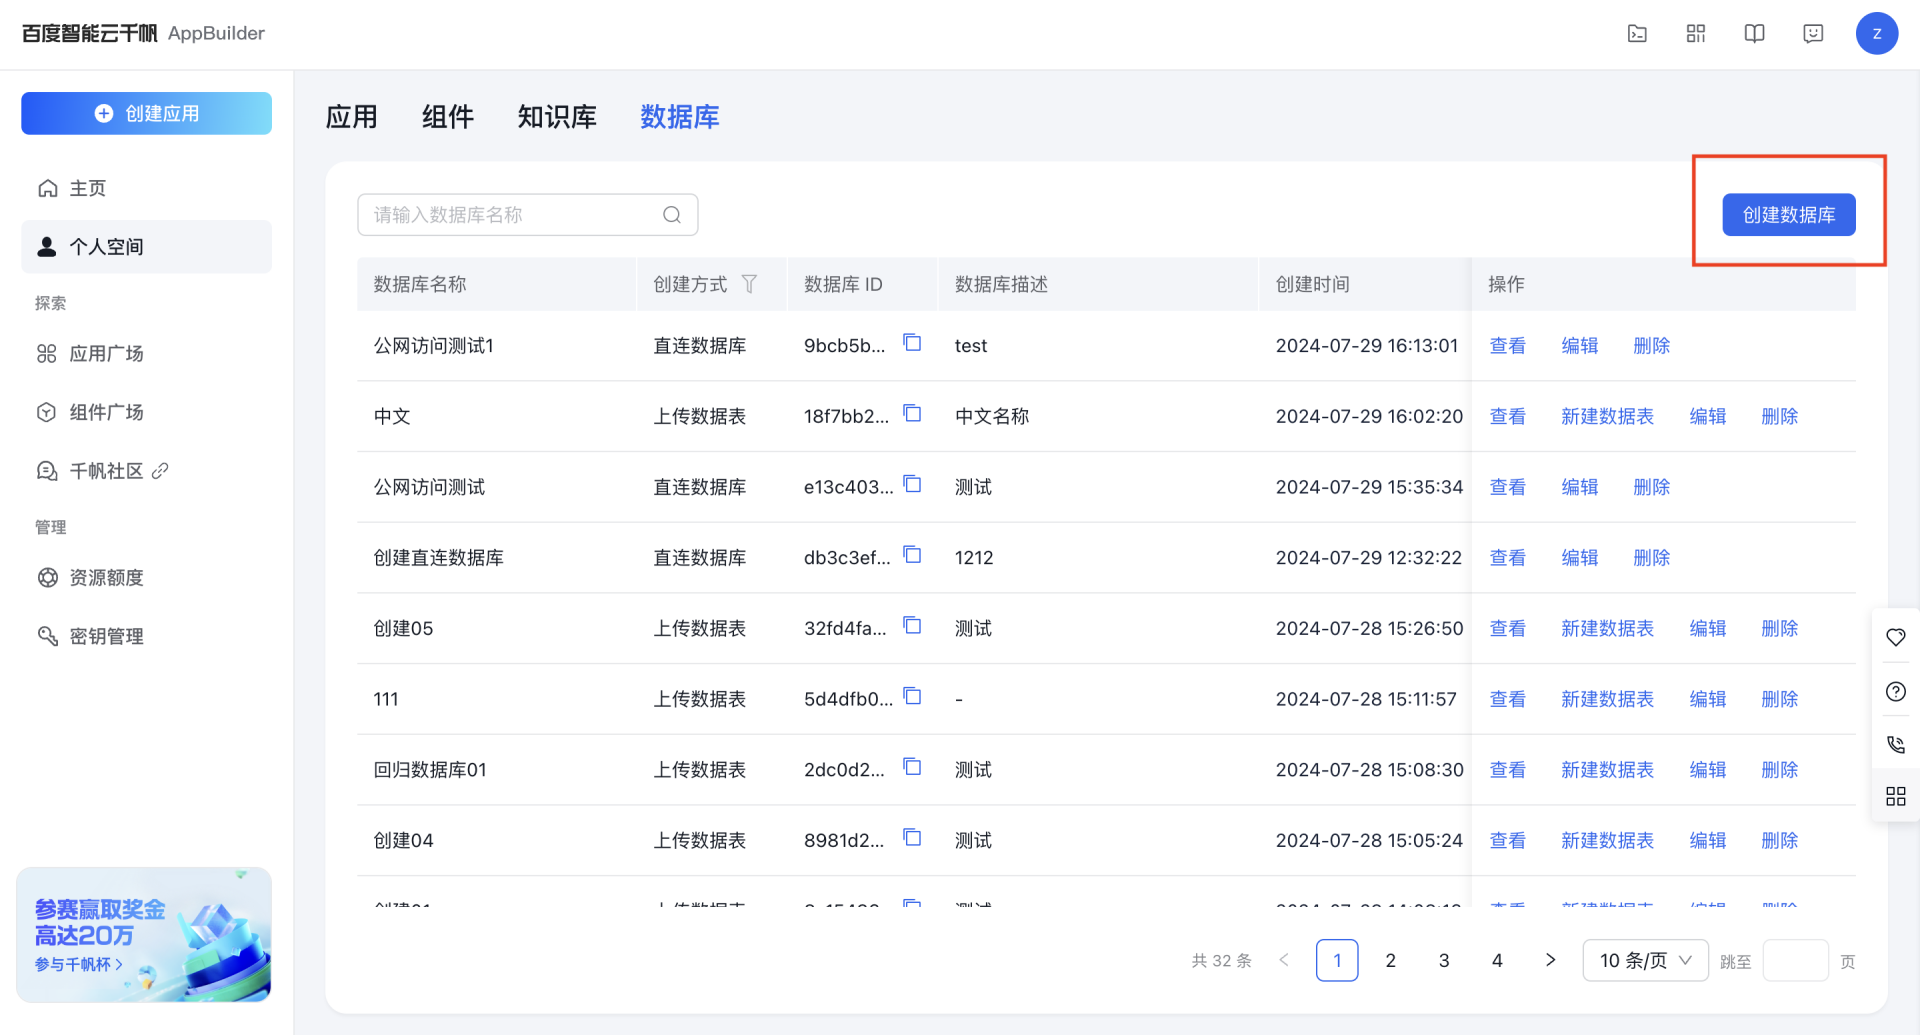Image resolution: width=1920 pixels, height=1035 pixels.
Task: Open the help question mark icon
Action: pos(1896,691)
